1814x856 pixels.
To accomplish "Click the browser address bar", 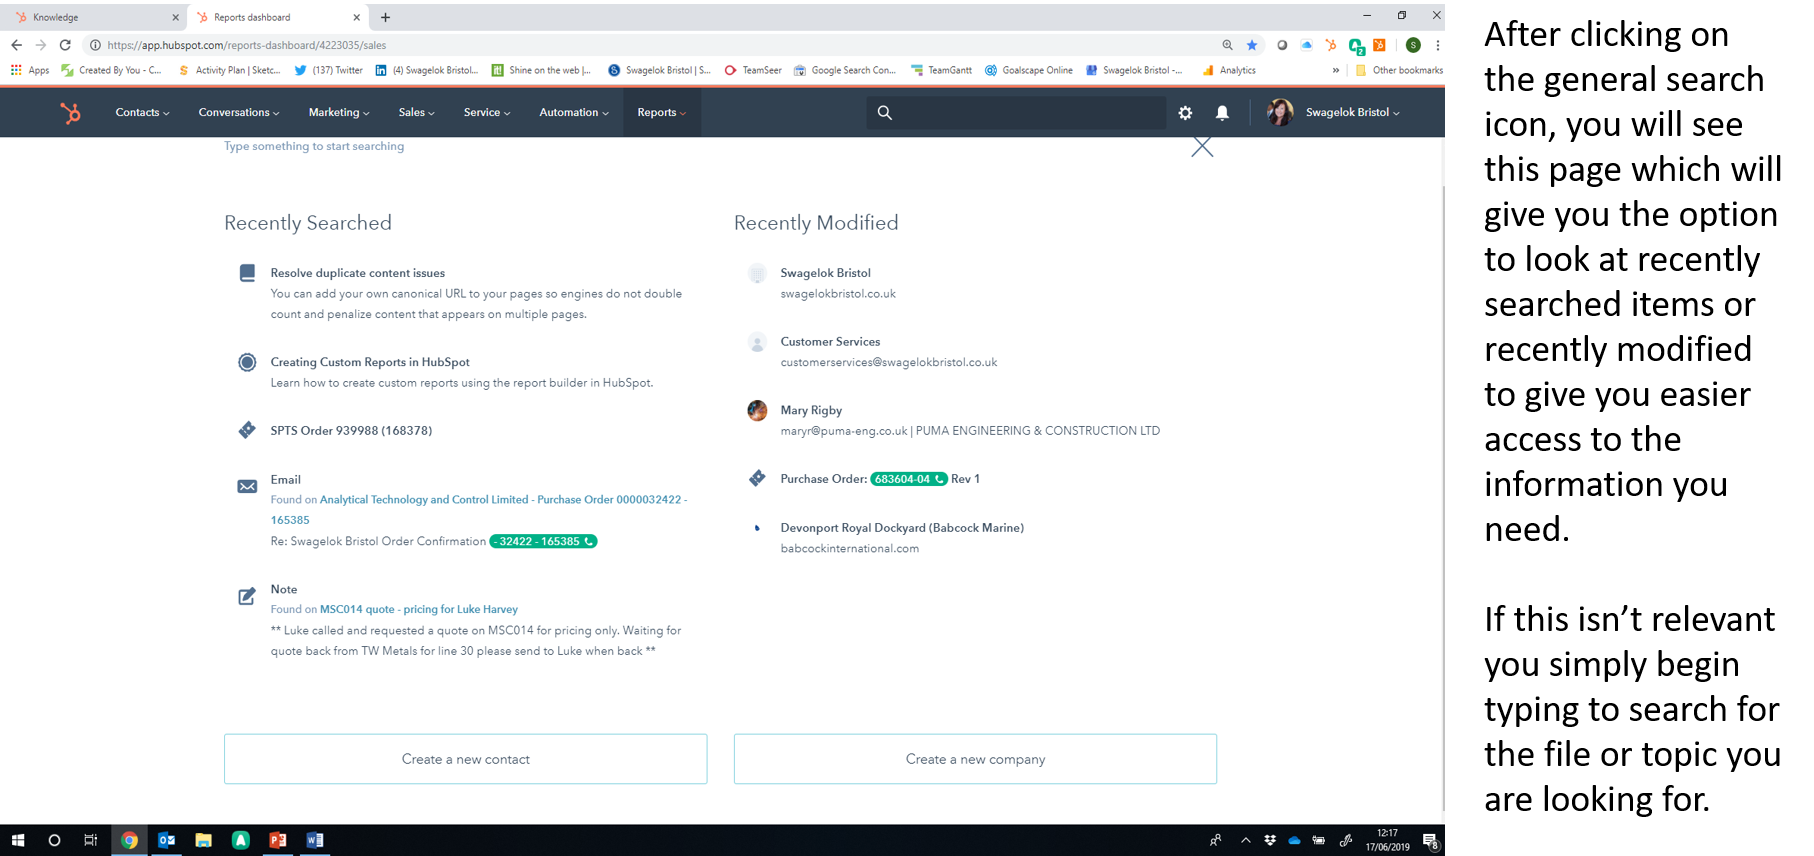I will coord(650,45).
